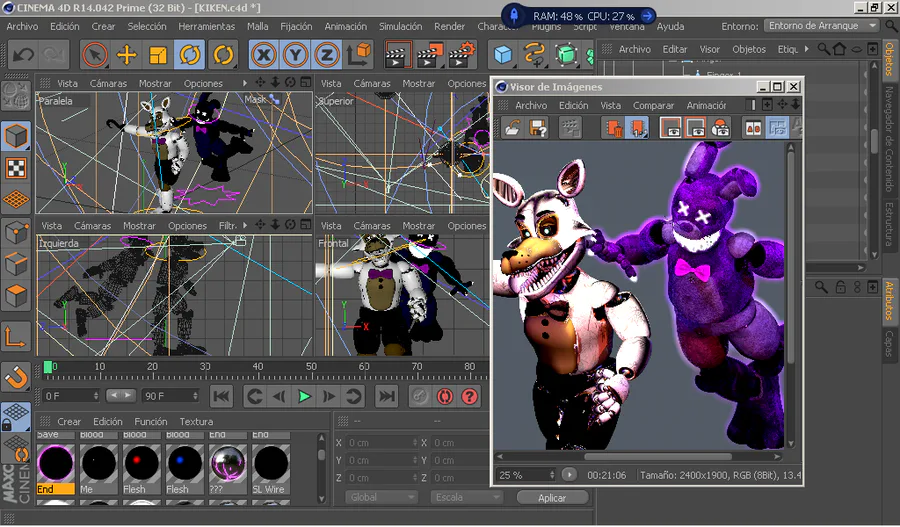Go to start of animation
The width and height of the screenshot is (900, 527).
[222, 396]
